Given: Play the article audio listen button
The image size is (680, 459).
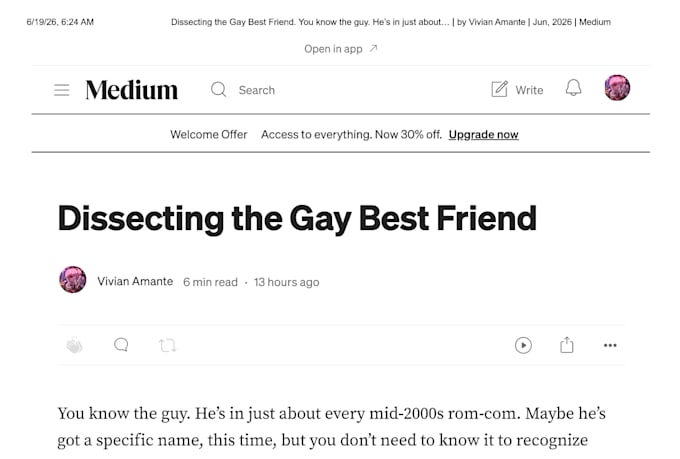Looking at the screenshot, I should click(x=523, y=345).
